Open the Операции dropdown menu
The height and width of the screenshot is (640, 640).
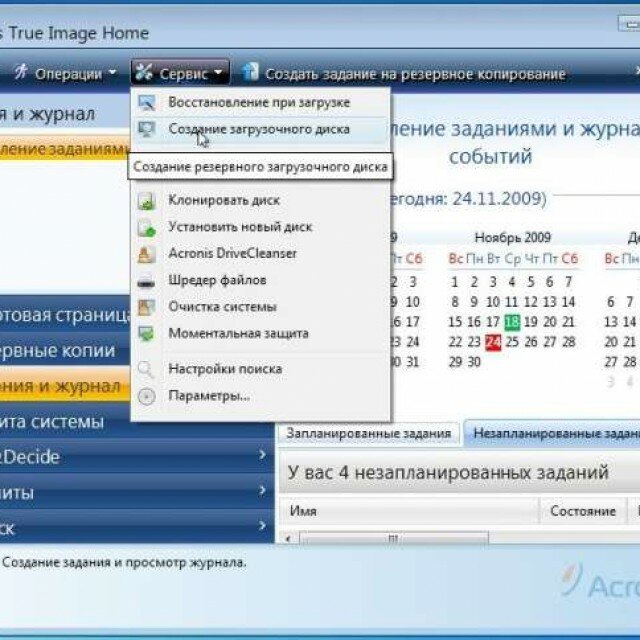pos(66,73)
